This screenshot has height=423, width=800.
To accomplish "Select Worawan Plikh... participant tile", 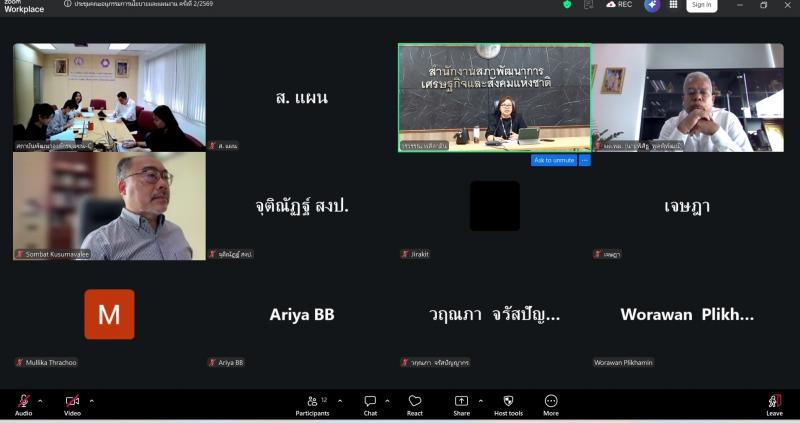I will click(688, 315).
